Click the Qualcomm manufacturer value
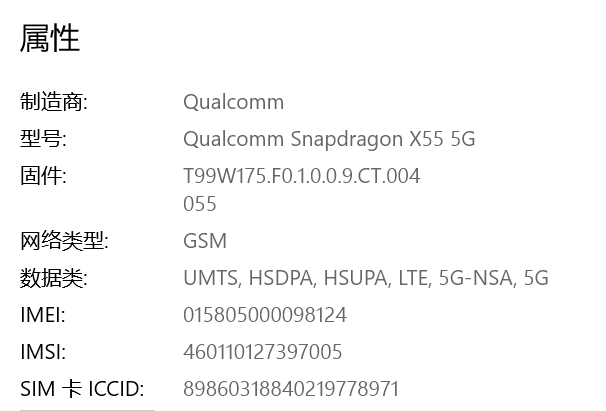The width and height of the screenshot is (606, 411). coord(233,102)
